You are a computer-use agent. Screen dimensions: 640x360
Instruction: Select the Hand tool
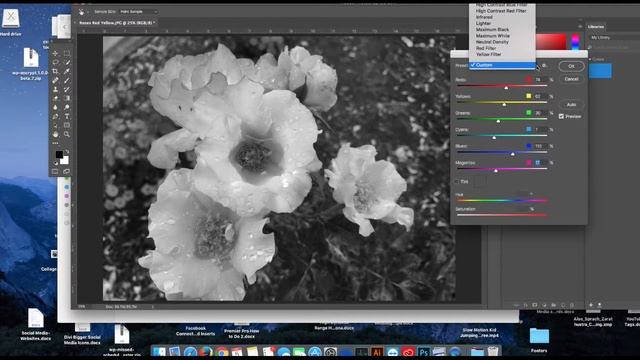pos(55,134)
